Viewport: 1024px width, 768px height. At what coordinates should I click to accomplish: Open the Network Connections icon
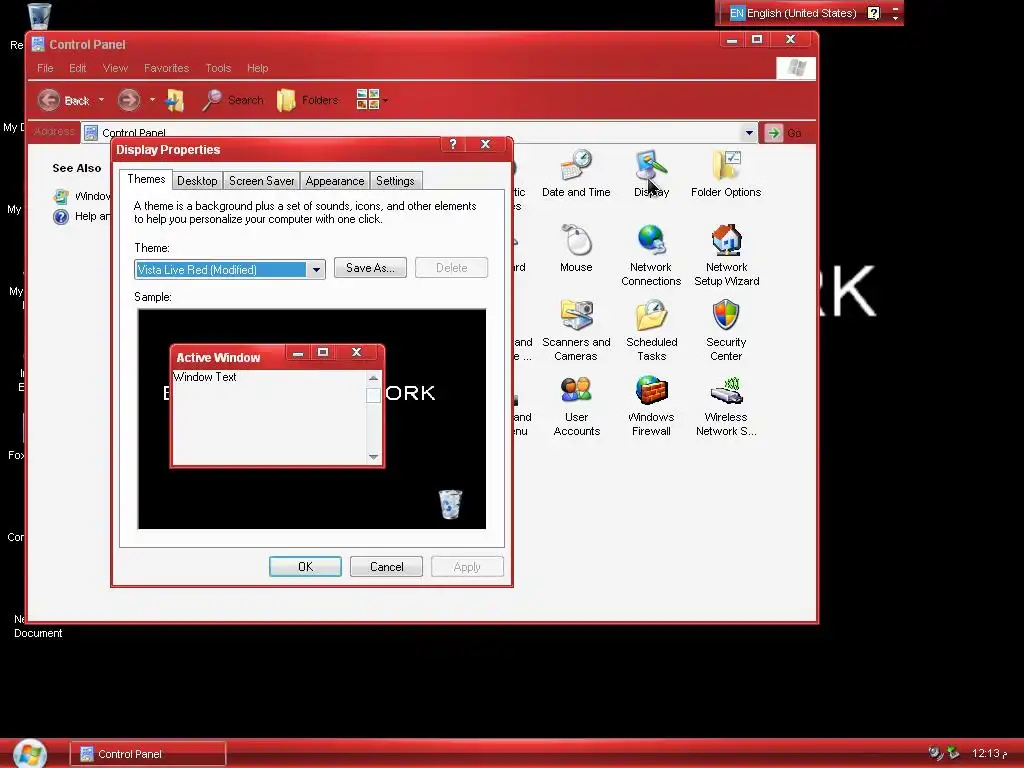pyautogui.click(x=651, y=255)
